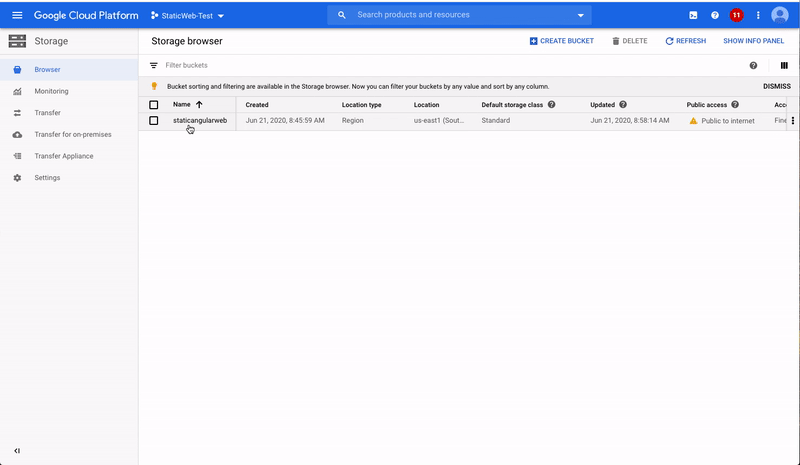Click the us-east1 location cell

pyautogui.click(x=439, y=120)
